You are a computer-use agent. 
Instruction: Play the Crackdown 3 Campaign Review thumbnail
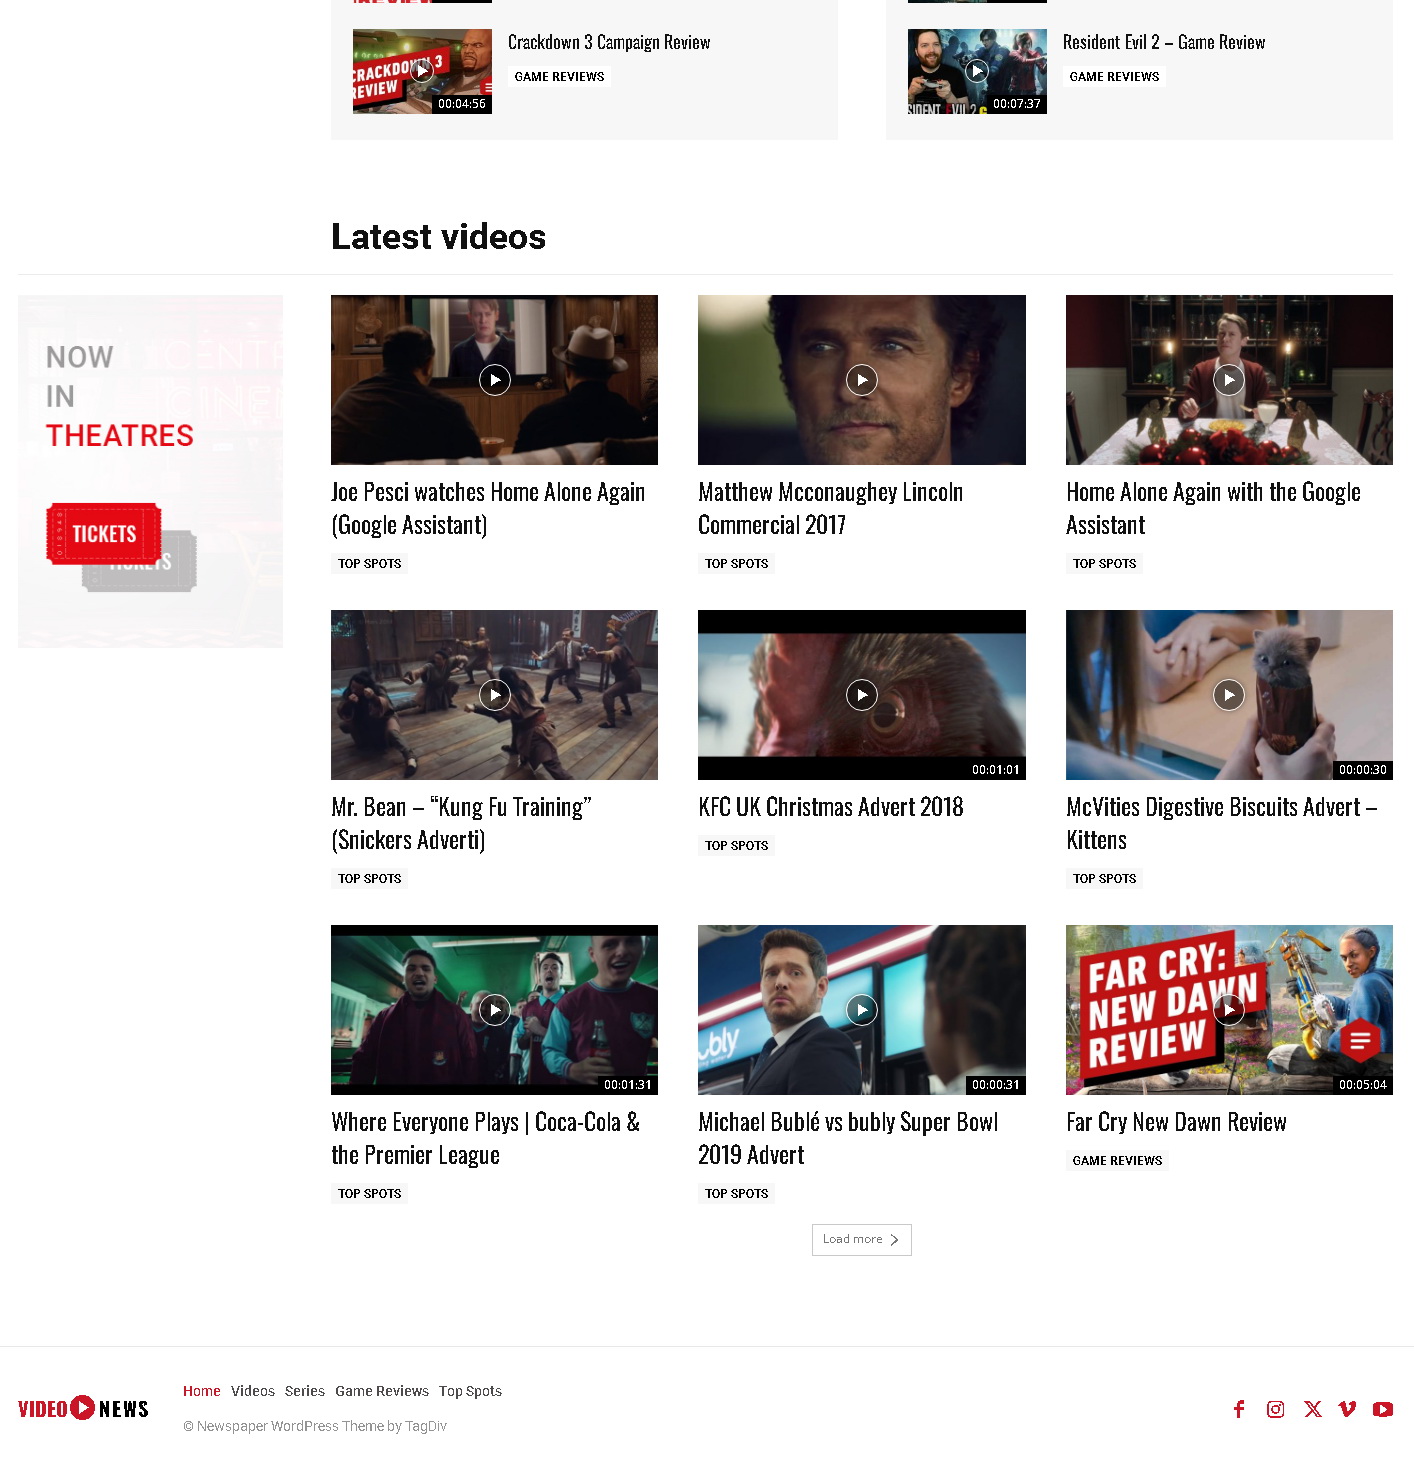[422, 71]
